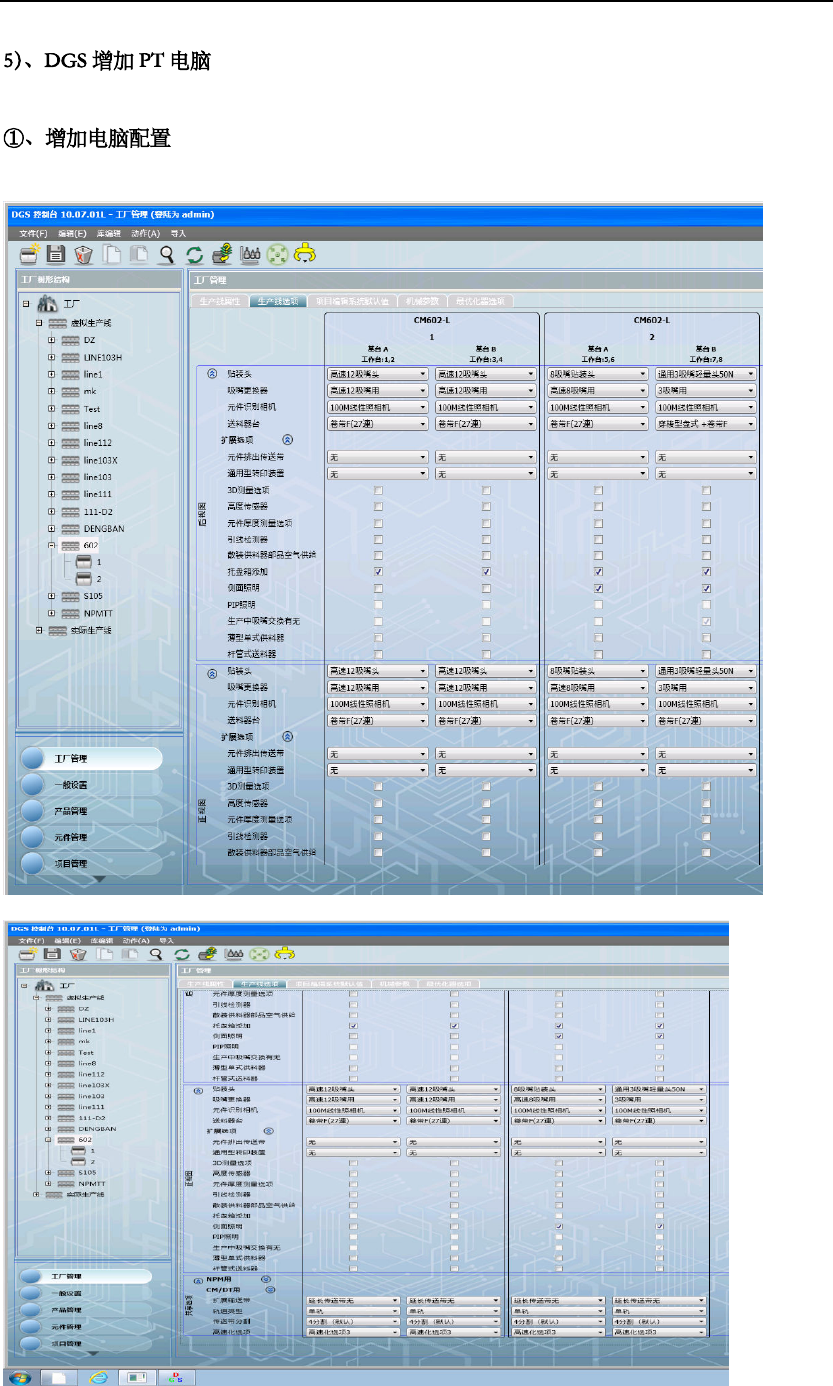Check PIP照明 for 工作台1,2 in upper window
The height and width of the screenshot is (1386, 833).
tap(378, 604)
